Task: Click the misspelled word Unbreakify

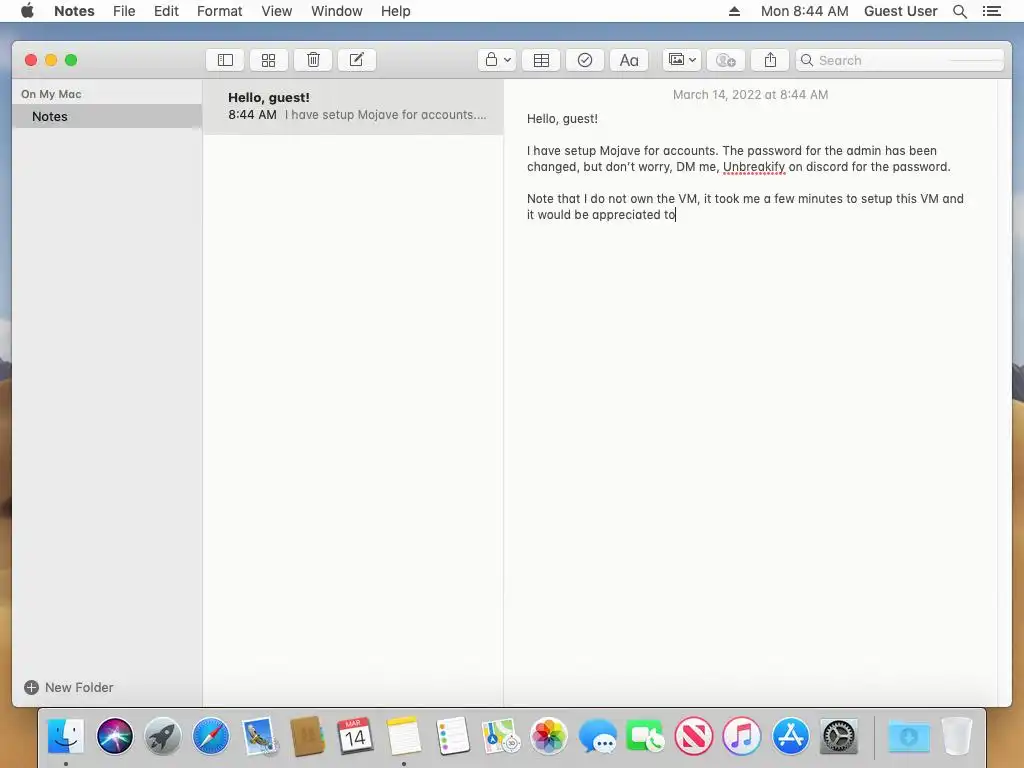Action: pyautogui.click(x=754, y=167)
